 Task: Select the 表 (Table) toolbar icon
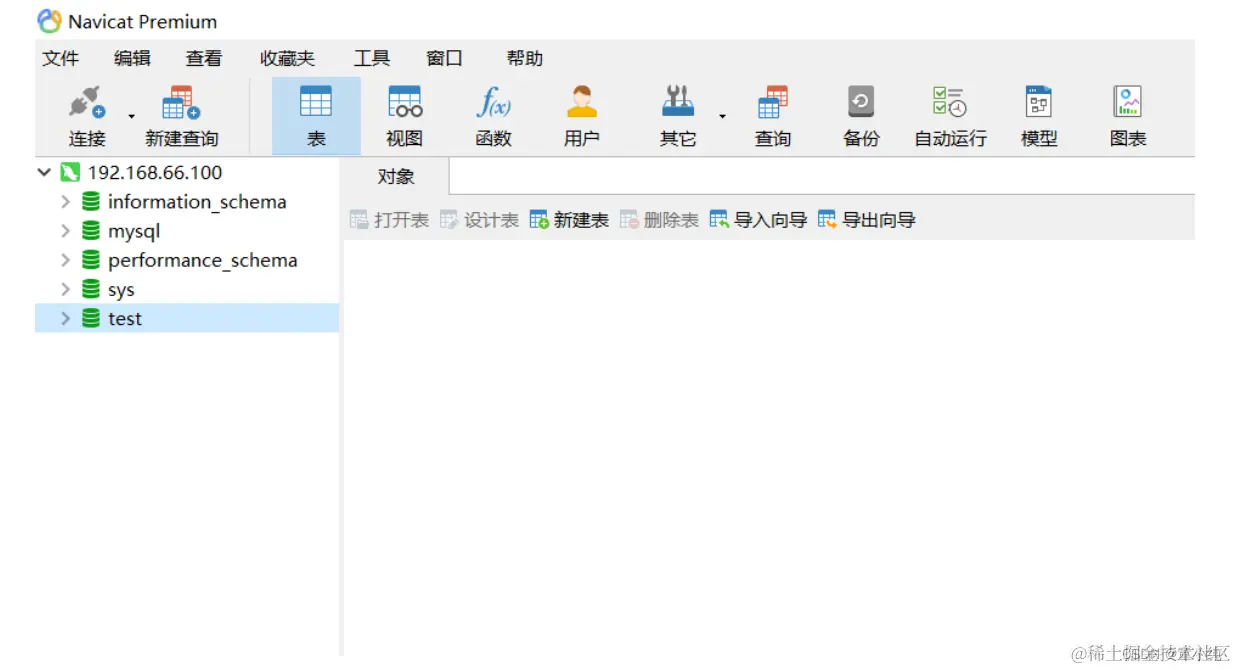[x=316, y=117]
